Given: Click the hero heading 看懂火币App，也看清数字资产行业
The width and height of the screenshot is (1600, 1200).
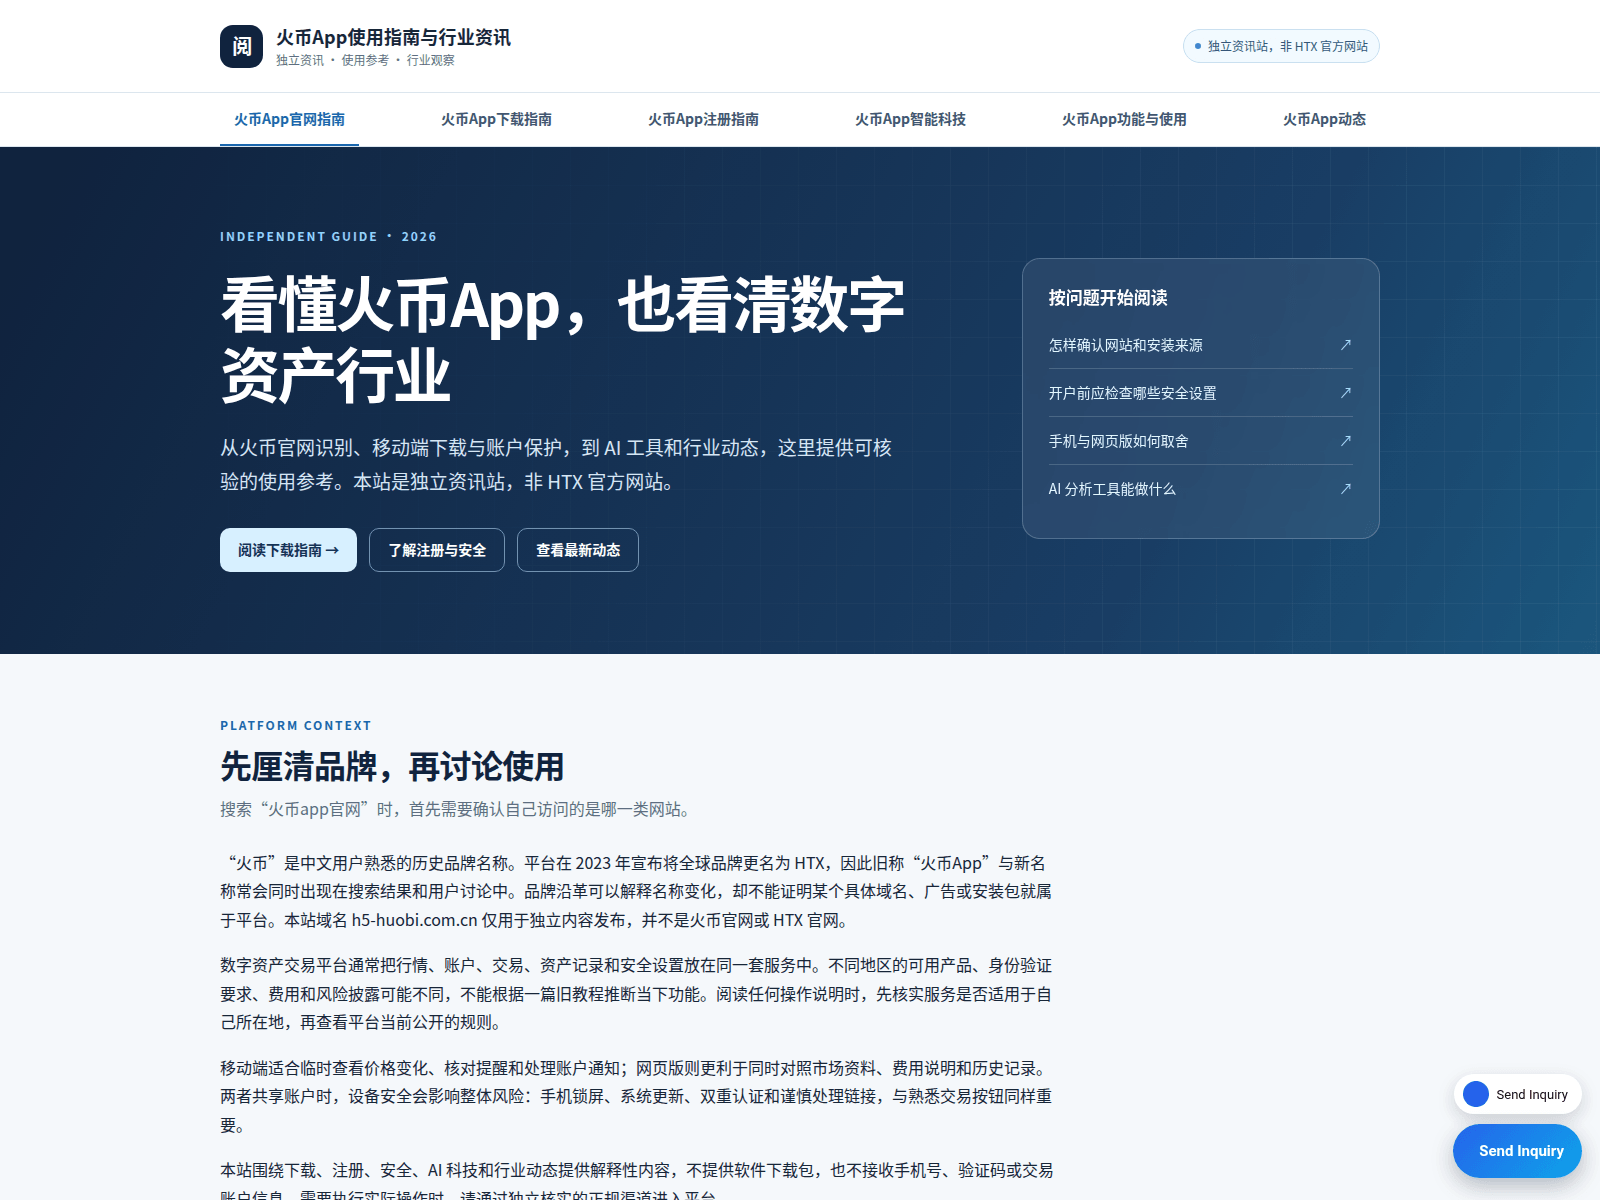Looking at the screenshot, I should 562,340.
